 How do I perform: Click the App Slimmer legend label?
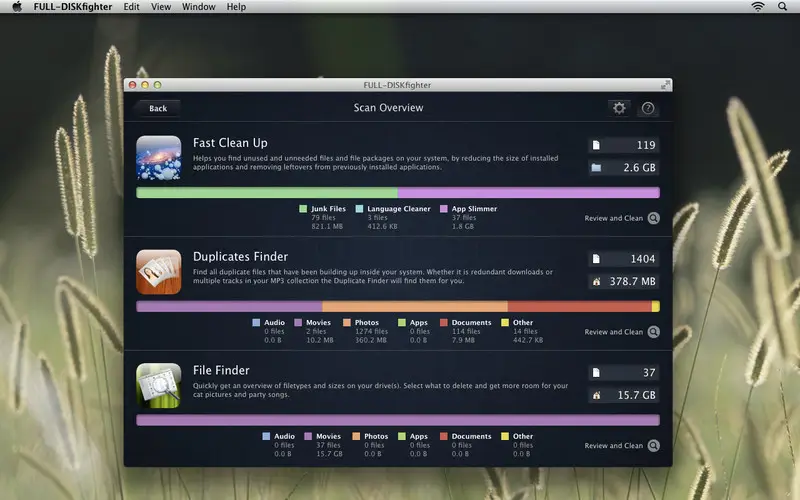point(474,209)
